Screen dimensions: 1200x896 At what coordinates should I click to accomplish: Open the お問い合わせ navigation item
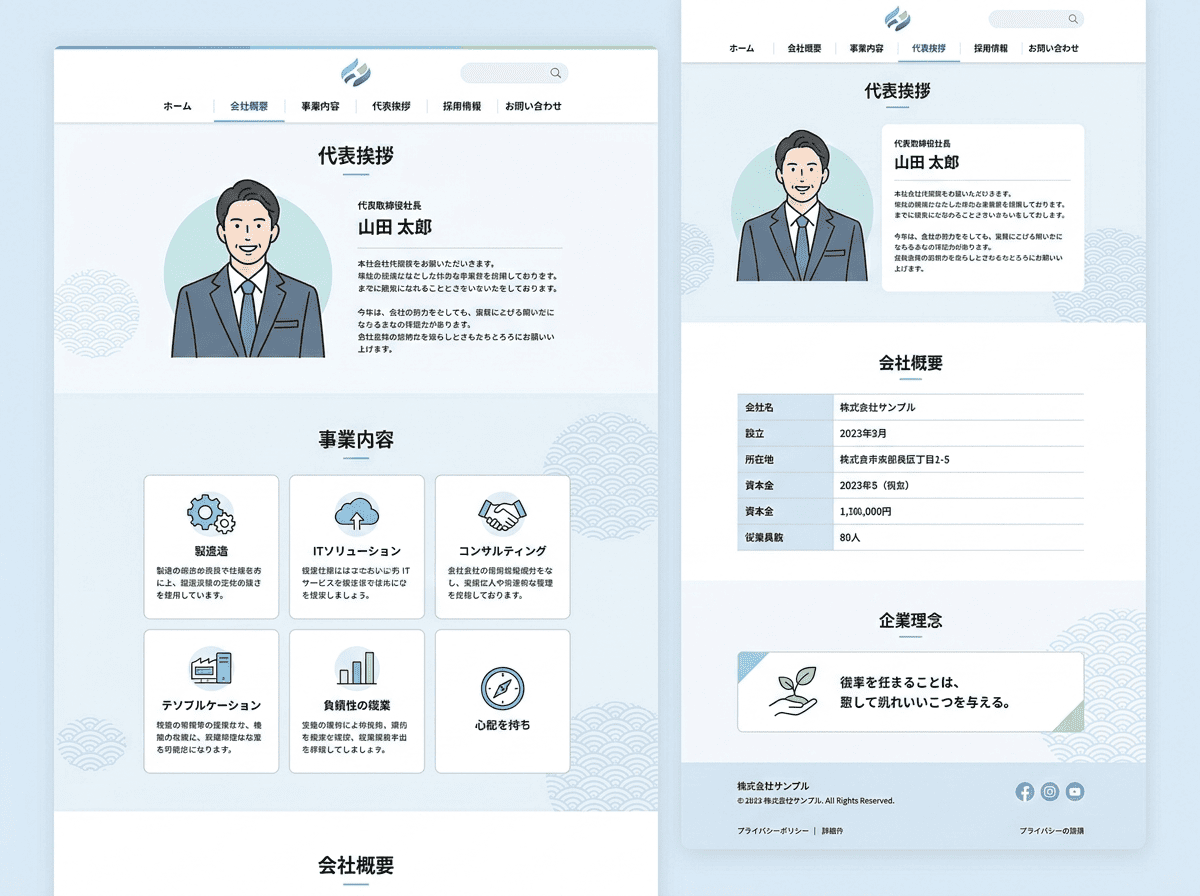533,105
